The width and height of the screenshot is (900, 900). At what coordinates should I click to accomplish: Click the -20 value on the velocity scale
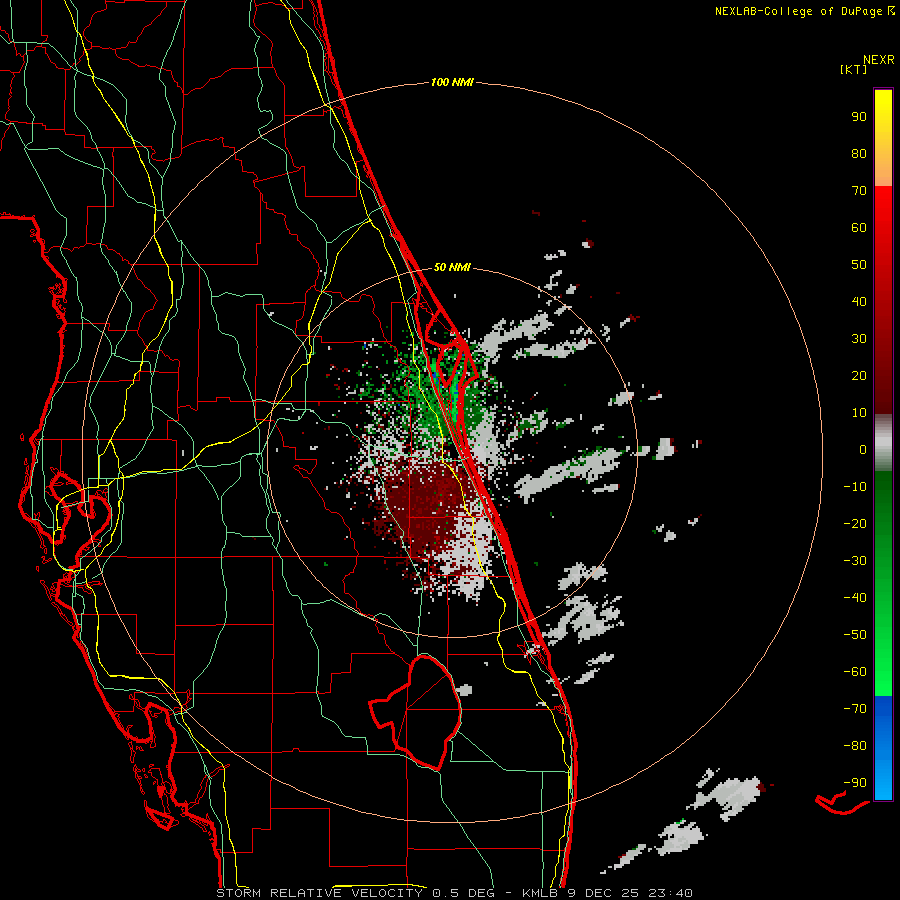(855, 523)
